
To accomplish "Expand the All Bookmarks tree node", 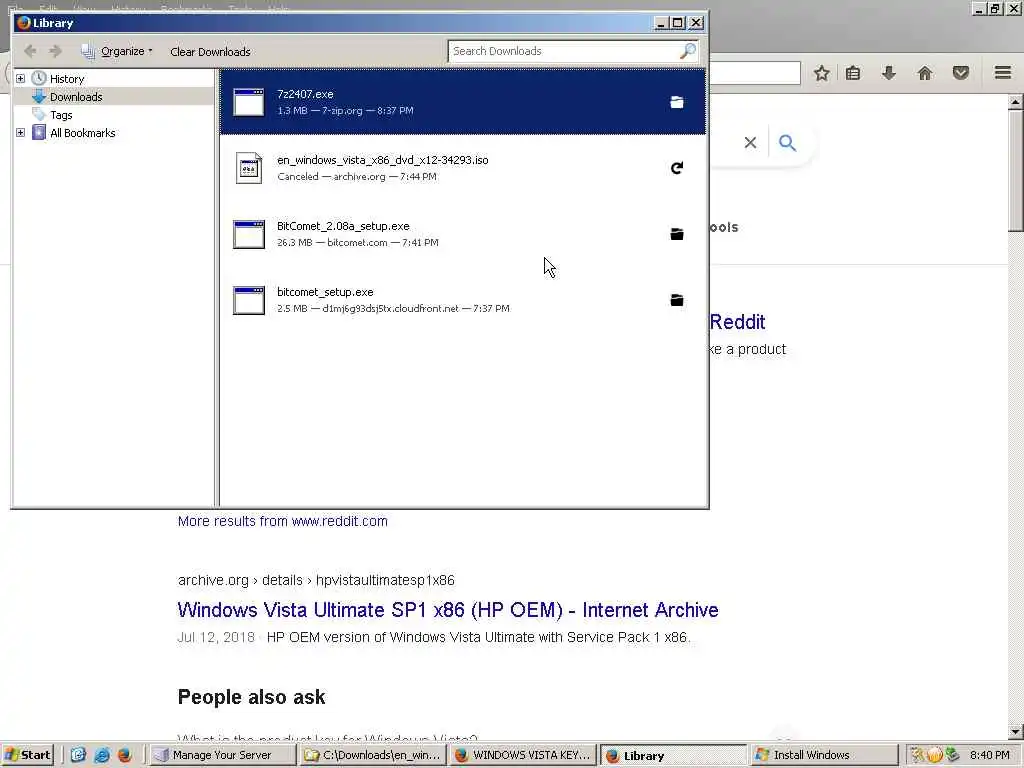I will coord(20,133).
